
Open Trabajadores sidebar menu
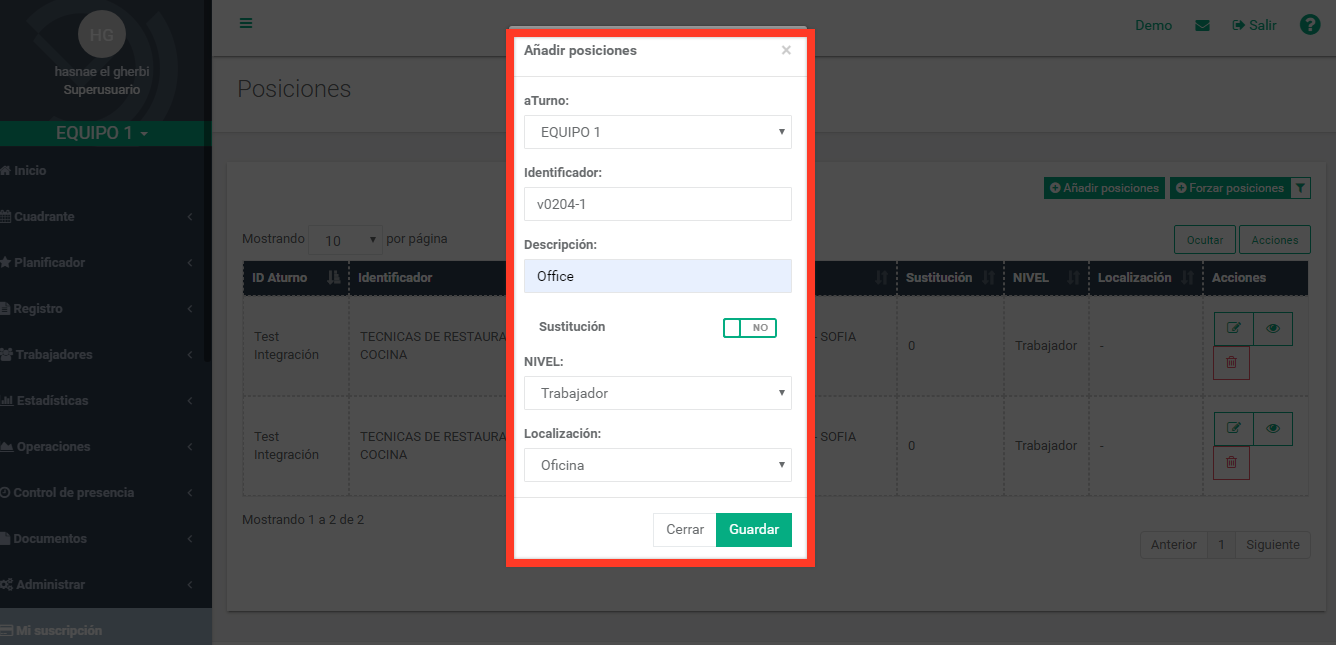point(54,355)
